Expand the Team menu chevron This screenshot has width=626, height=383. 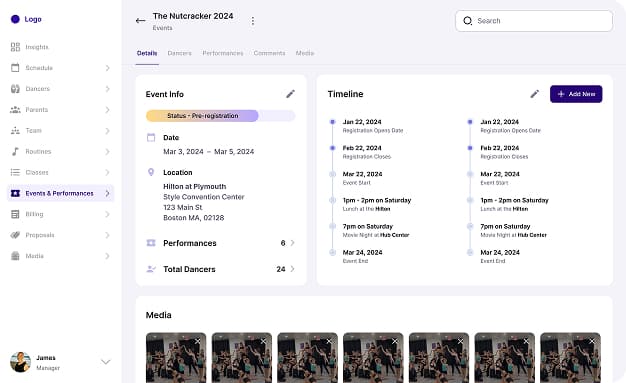(107, 131)
